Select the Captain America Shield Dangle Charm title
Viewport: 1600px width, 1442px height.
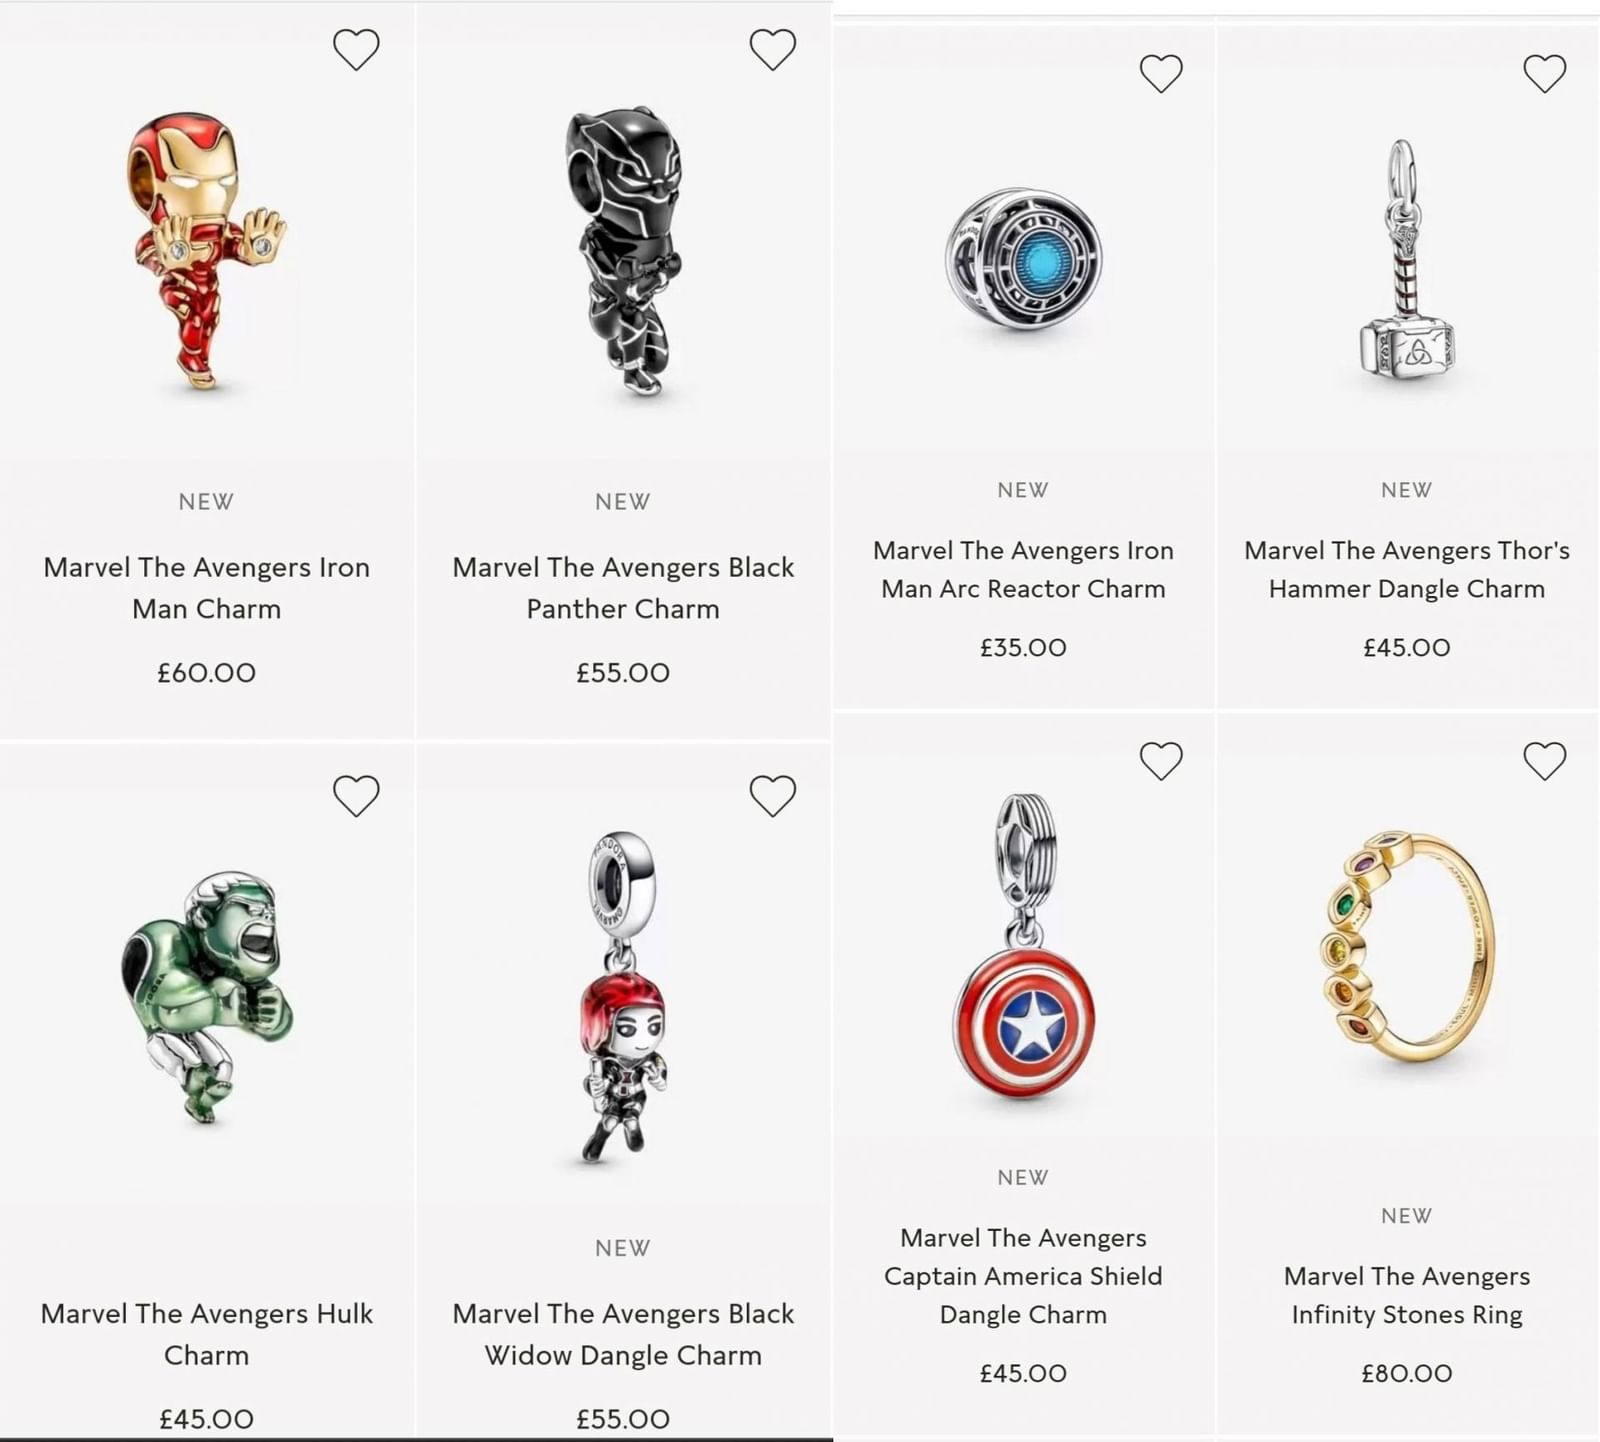(x=1022, y=1276)
